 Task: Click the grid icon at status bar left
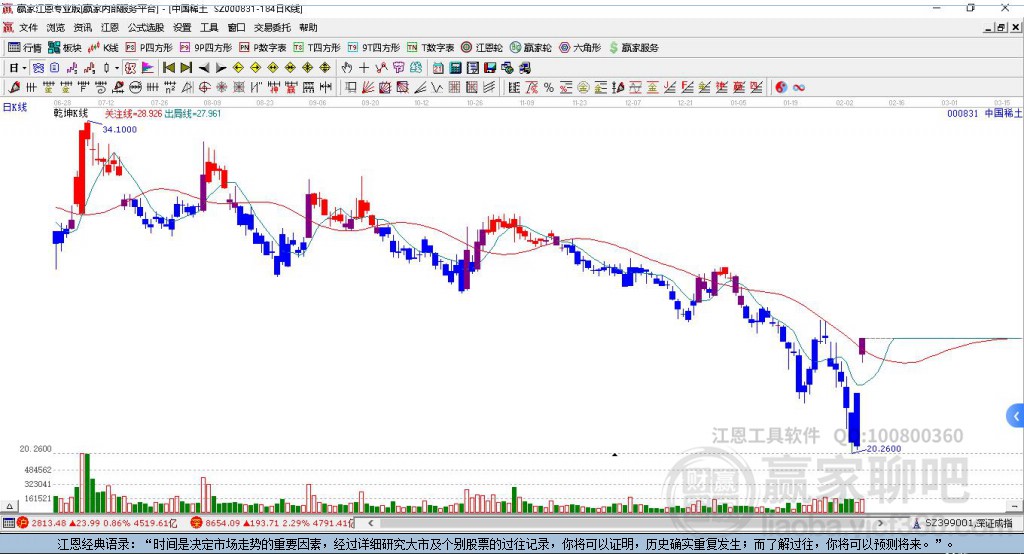8,523
